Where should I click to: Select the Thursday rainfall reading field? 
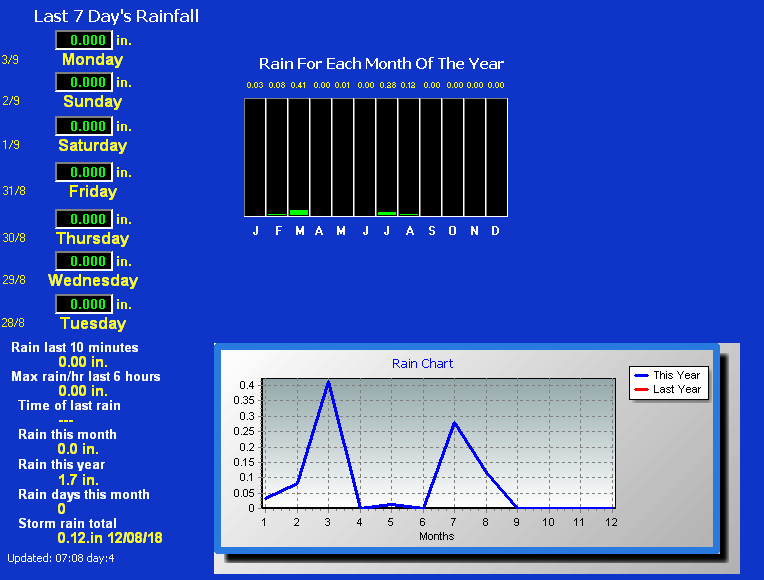[x=83, y=219]
